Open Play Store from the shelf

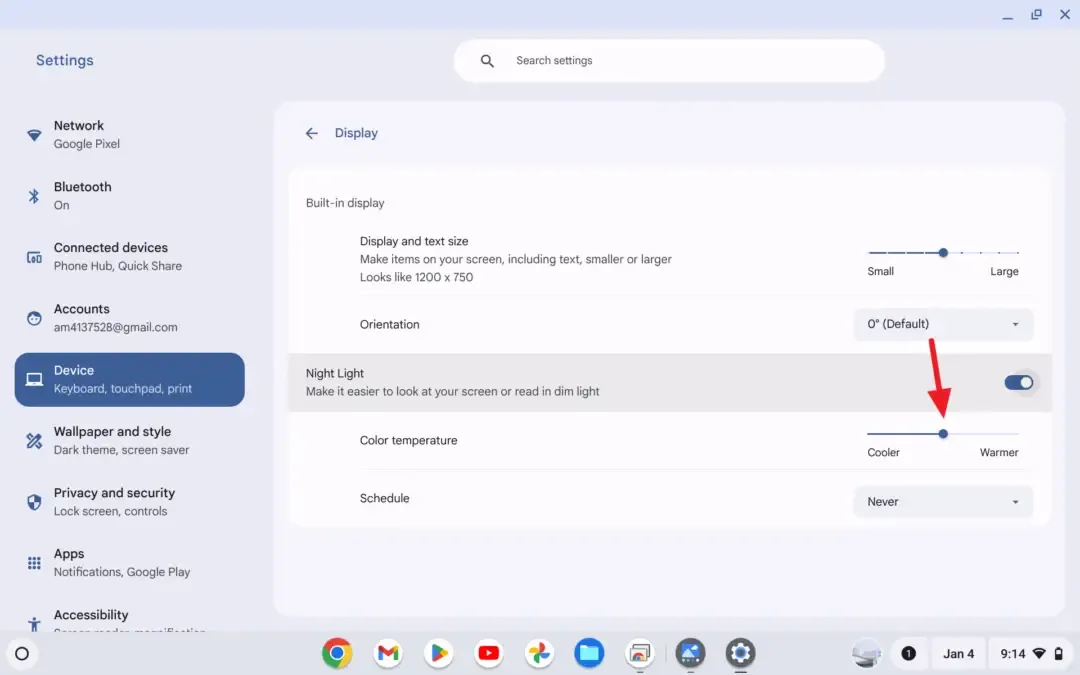pos(438,653)
